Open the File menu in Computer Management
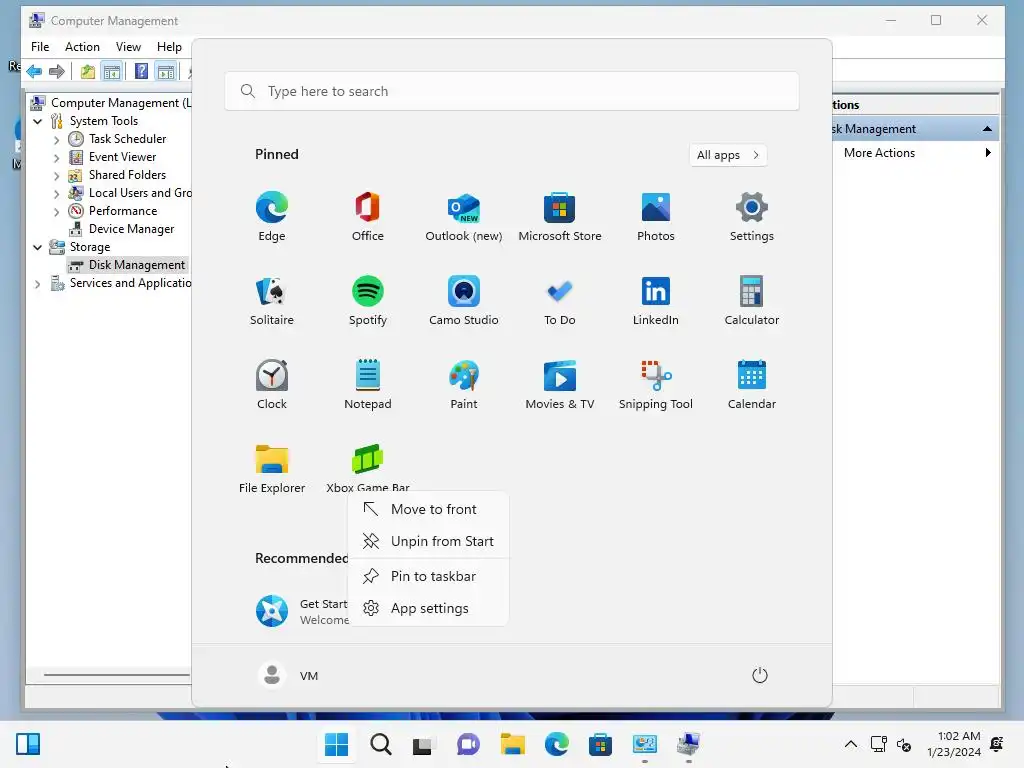 point(40,47)
